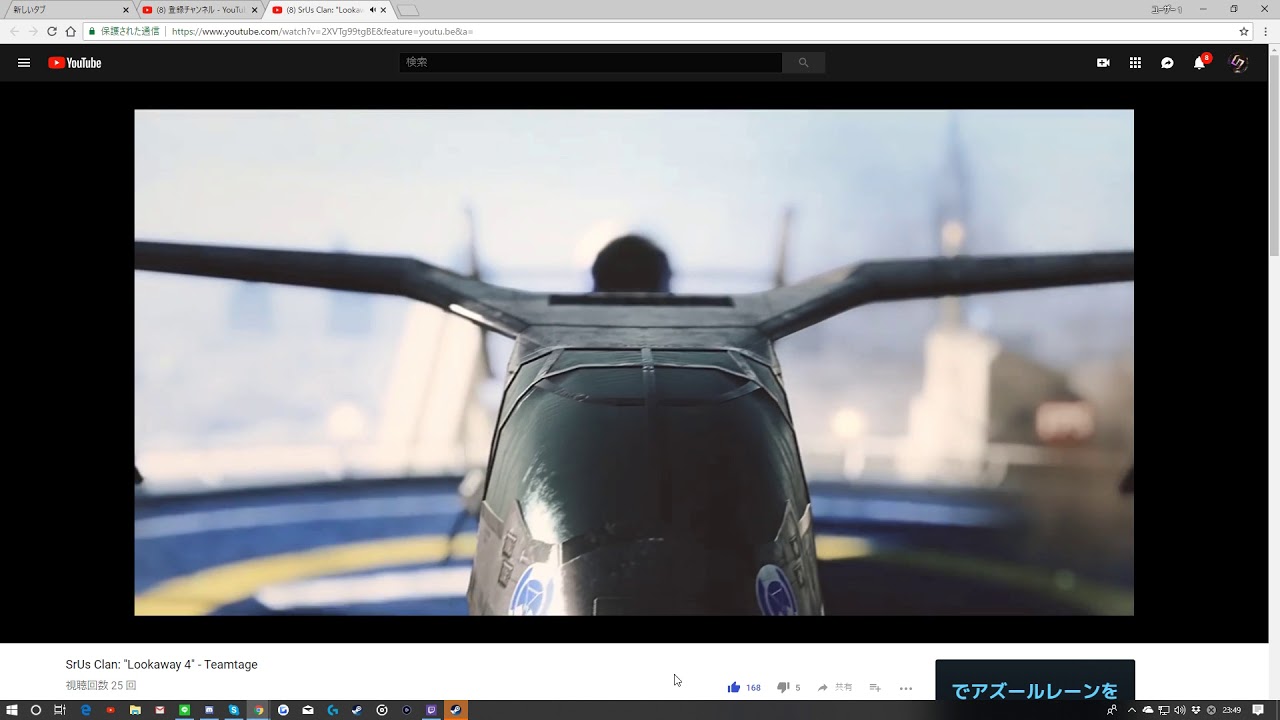Open the Windows Start menu
1280x720 pixels.
pos(12,710)
